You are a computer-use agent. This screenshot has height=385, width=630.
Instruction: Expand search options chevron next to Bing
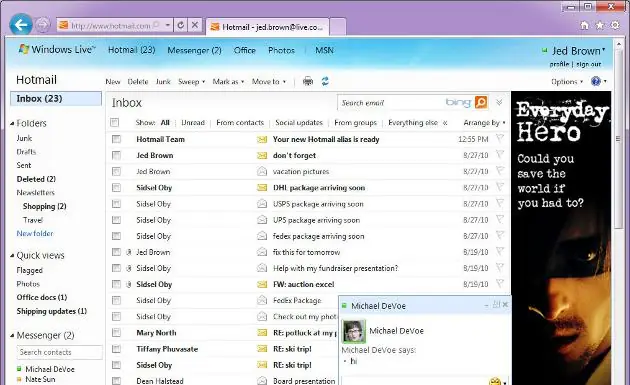tap(499, 102)
